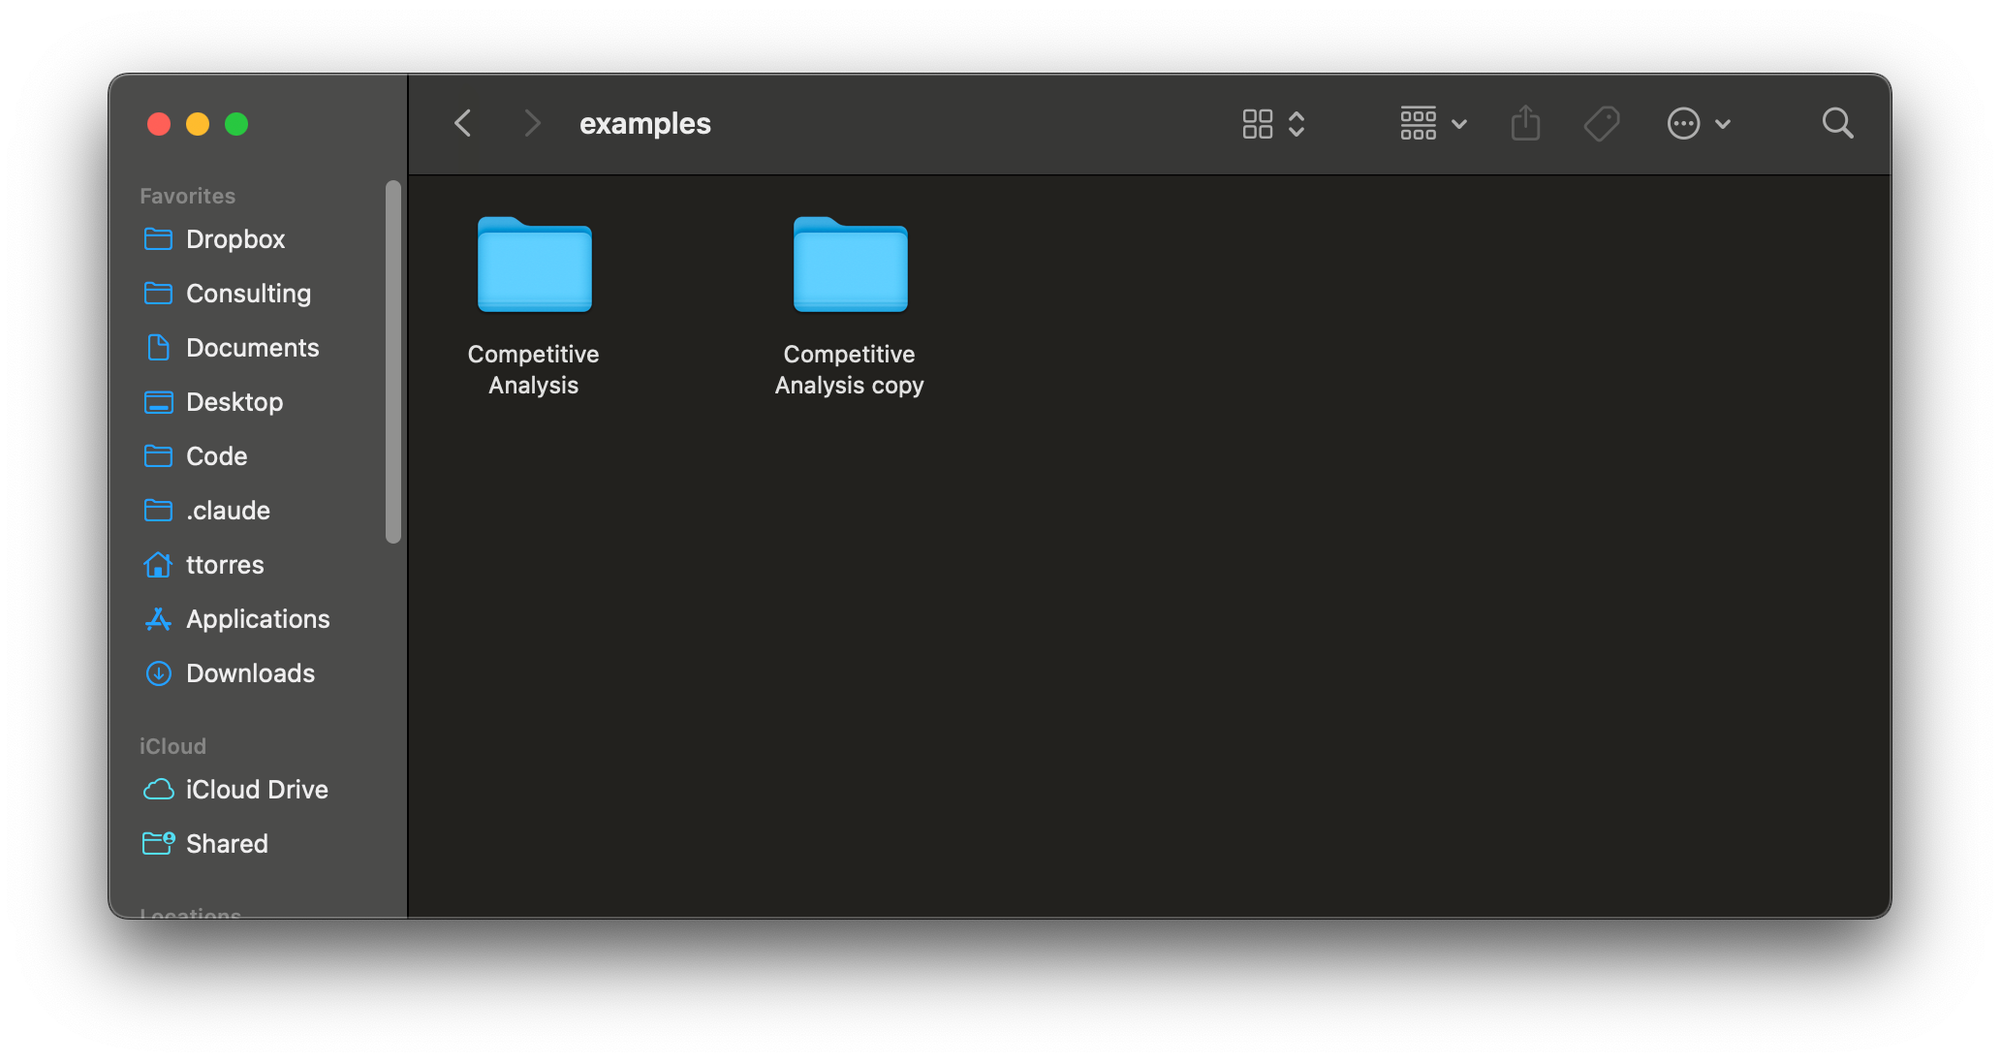
Task: Select the Favorites section header
Action: (x=187, y=195)
